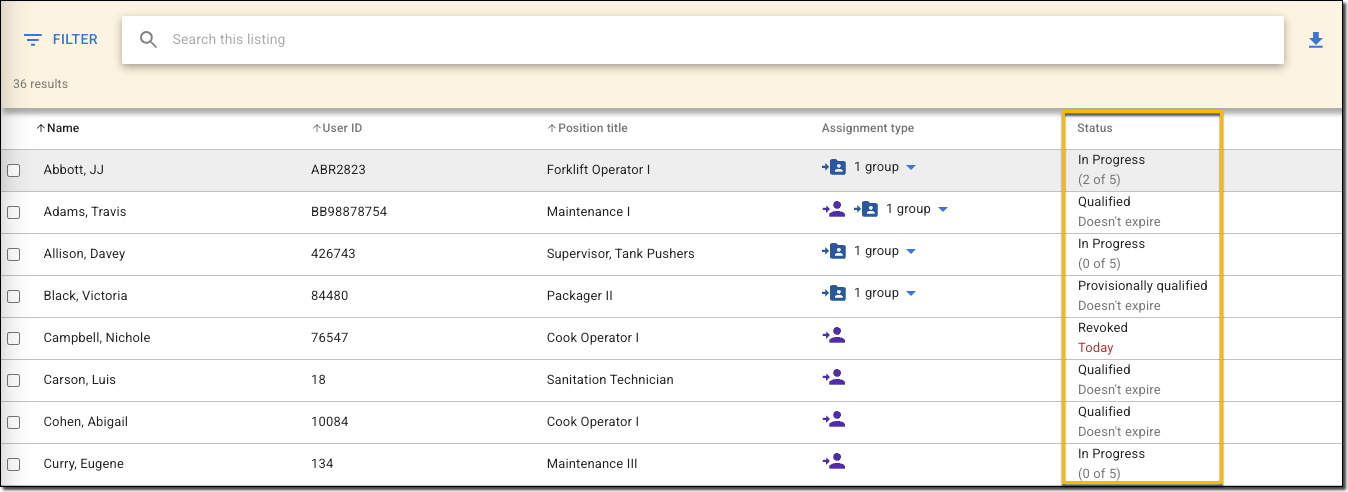This screenshot has height=492, width=1348.
Task: Tick the checkbox next to Black, Victoria
Action: 14,297
